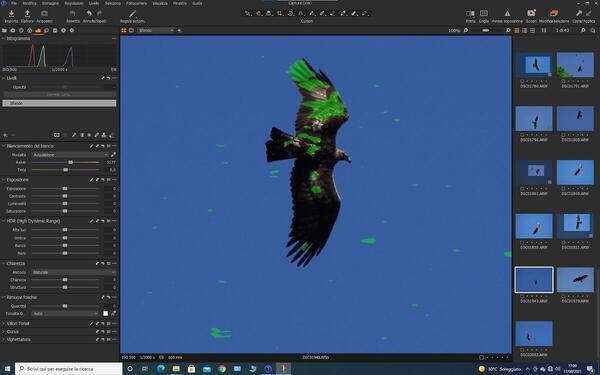Collapse the Bilanciamento del bianco panel
This screenshot has height=375, width=600.
tap(3, 146)
